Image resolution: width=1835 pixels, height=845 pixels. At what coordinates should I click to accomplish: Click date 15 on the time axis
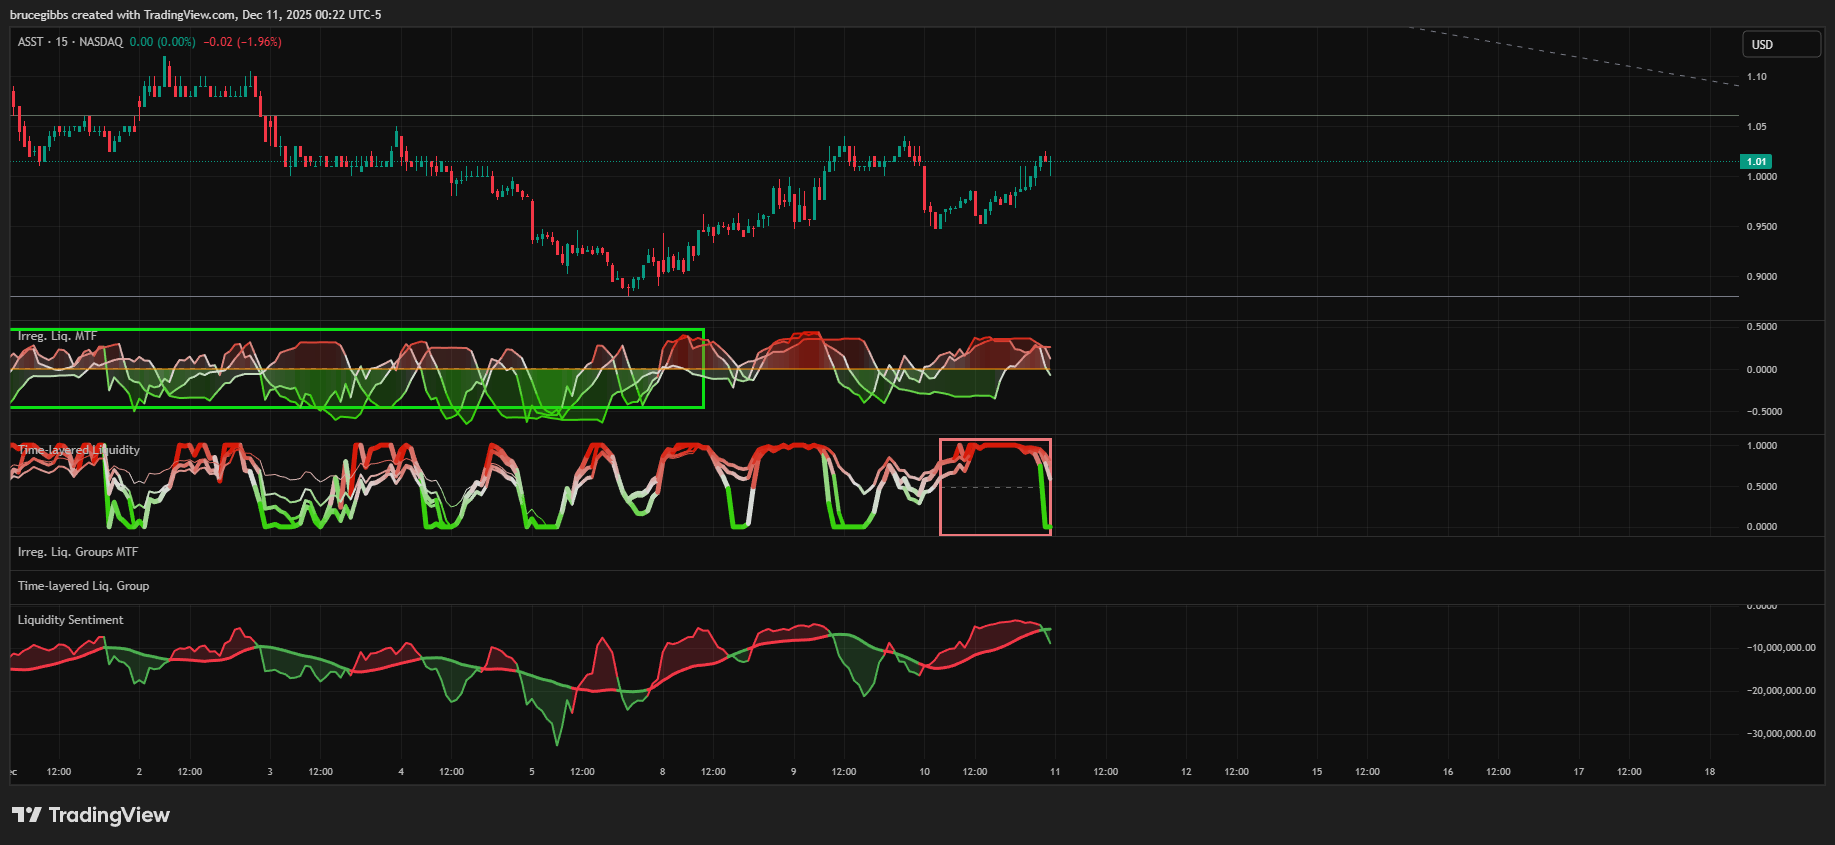pos(1317,772)
